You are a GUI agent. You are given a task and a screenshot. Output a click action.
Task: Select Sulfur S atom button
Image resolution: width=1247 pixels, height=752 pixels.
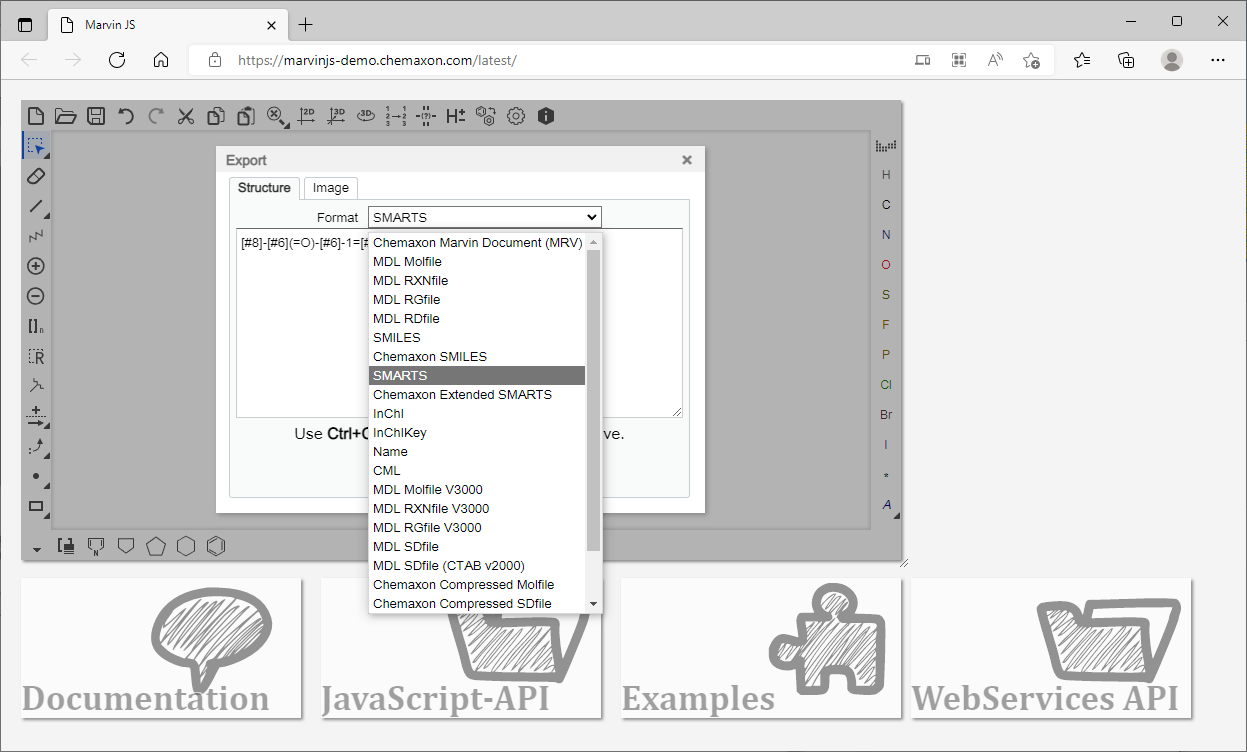[886, 295]
